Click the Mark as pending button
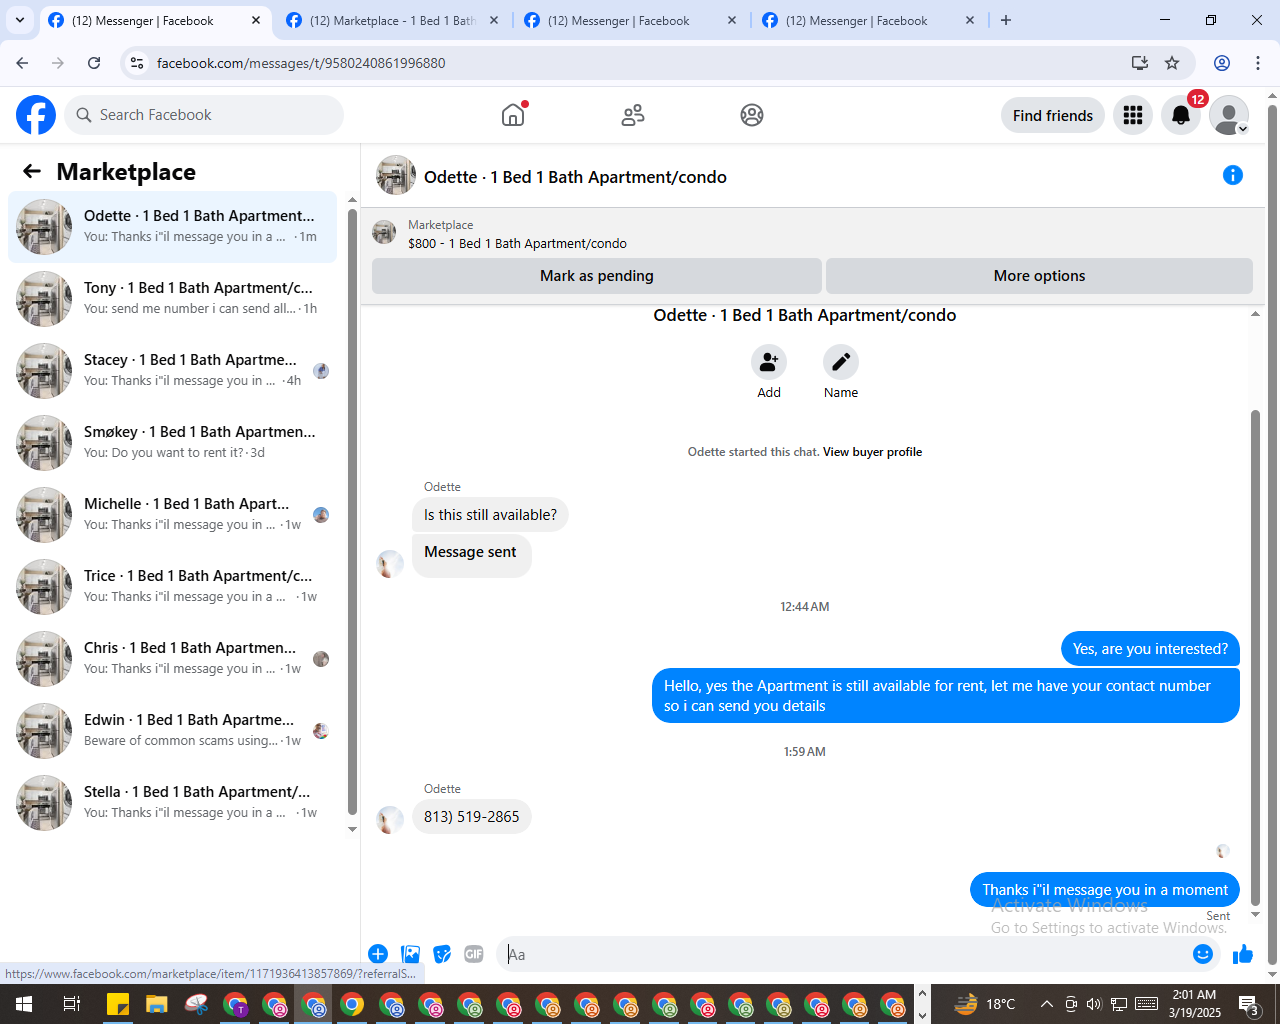The width and height of the screenshot is (1280, 1024). coord(597,276)
